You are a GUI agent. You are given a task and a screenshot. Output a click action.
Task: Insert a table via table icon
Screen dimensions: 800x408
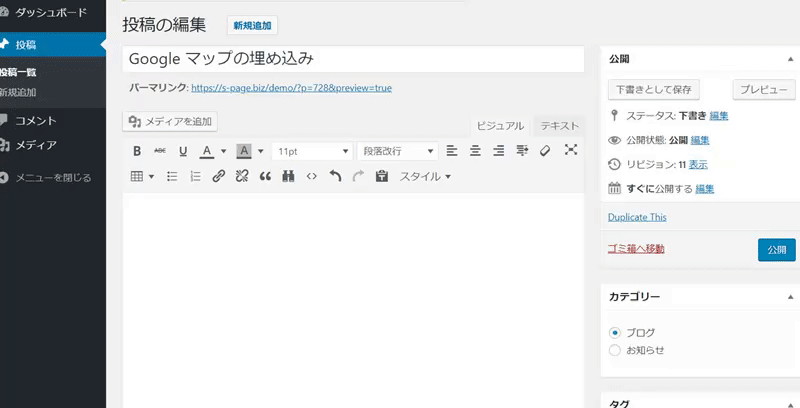pos(137,176)
